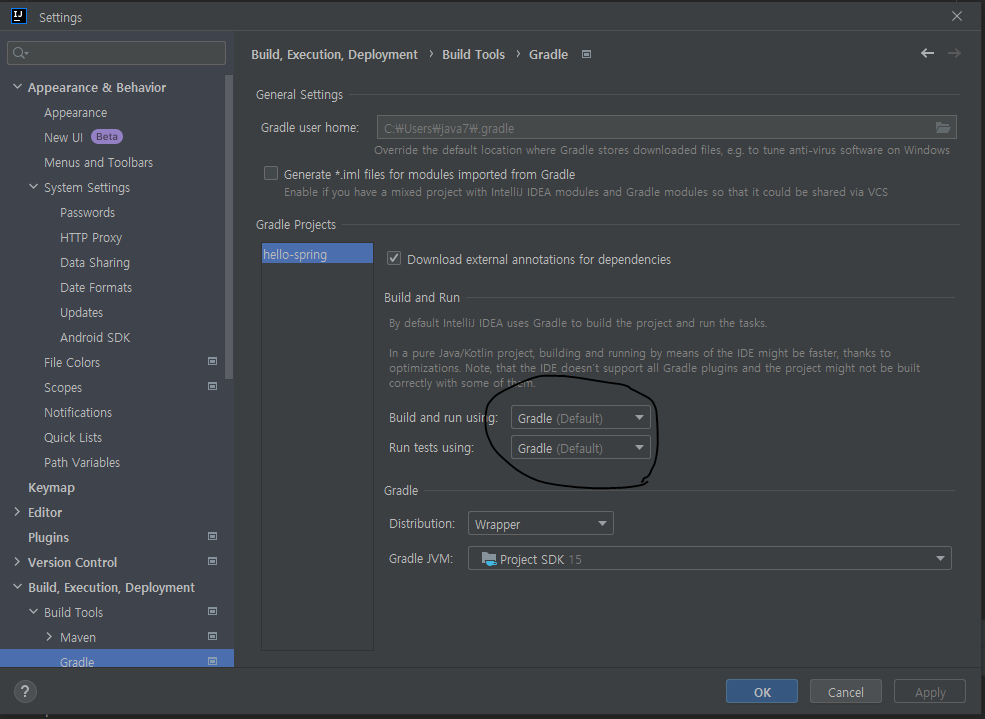Focus the settings search field
This screenshot has width=985, height=719.
tap(116, 53)
